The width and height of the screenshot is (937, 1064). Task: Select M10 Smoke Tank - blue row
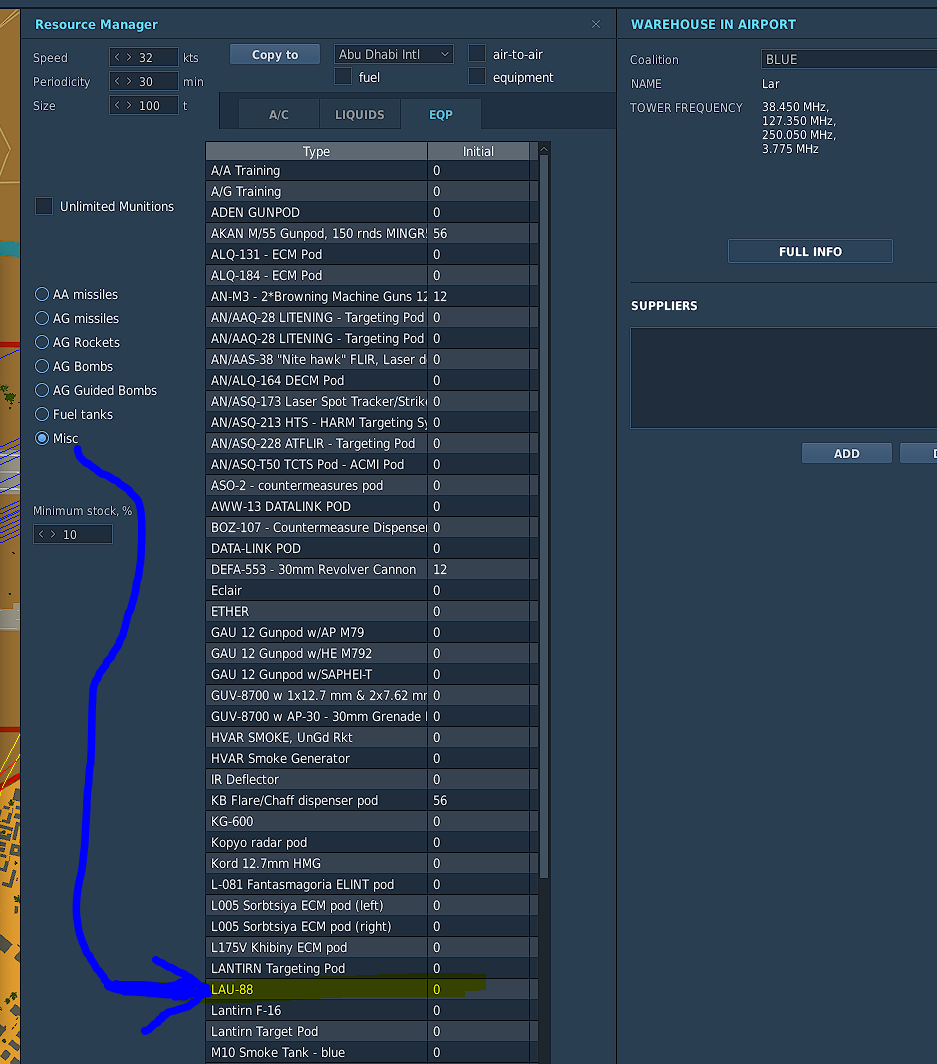tap(372, 1052)
